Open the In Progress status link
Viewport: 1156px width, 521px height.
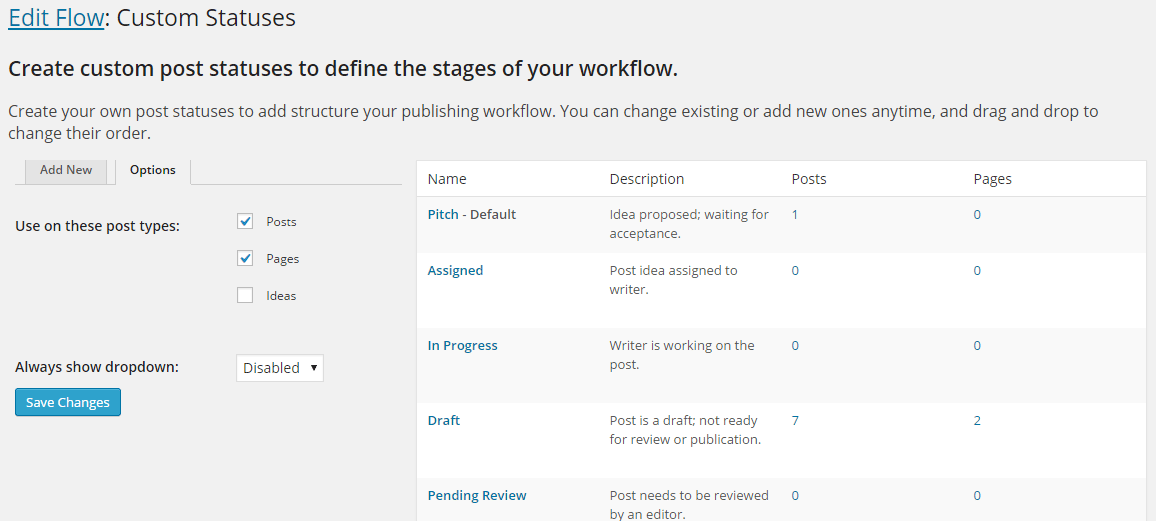coord(462,346)
